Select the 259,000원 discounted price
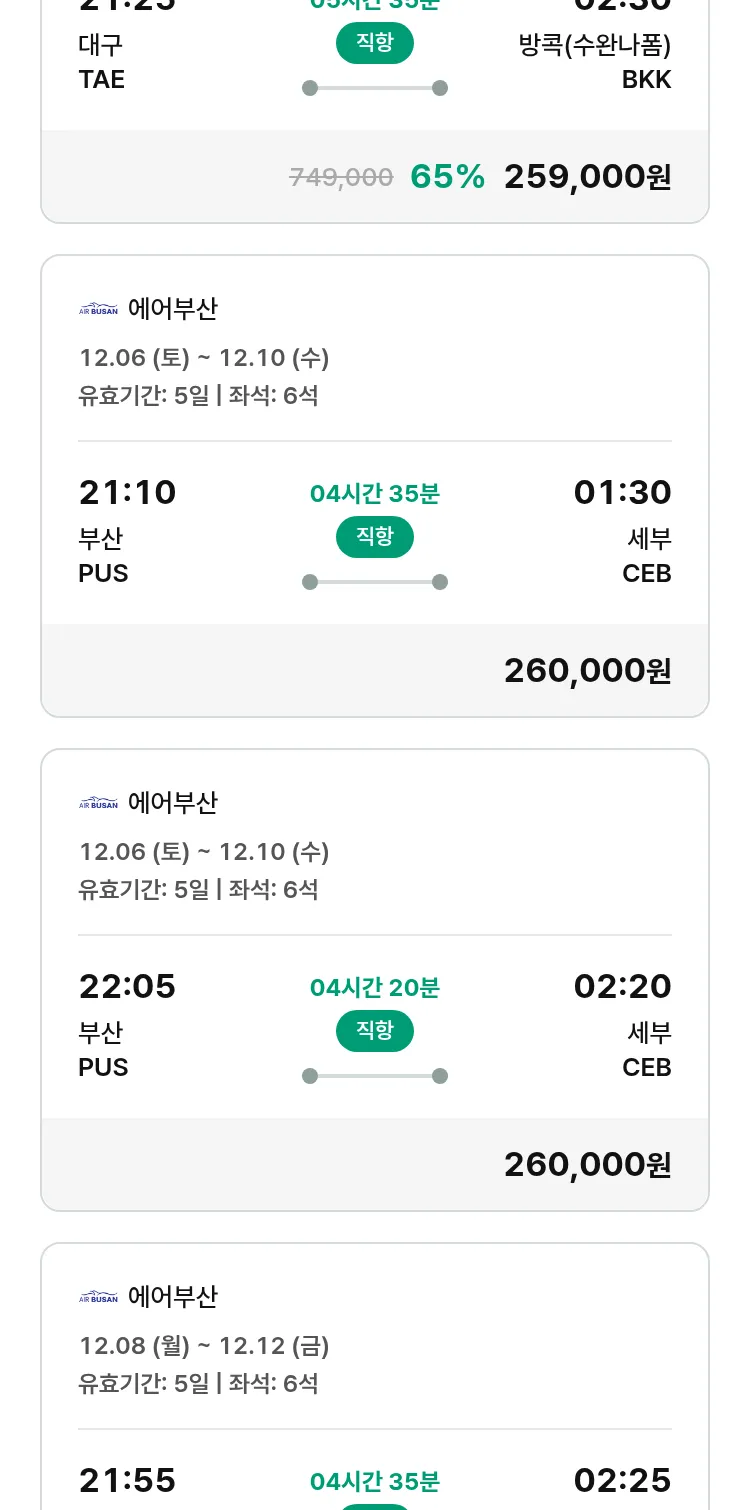Screen dimensions: 750x1510 click(x=587, y=177)
